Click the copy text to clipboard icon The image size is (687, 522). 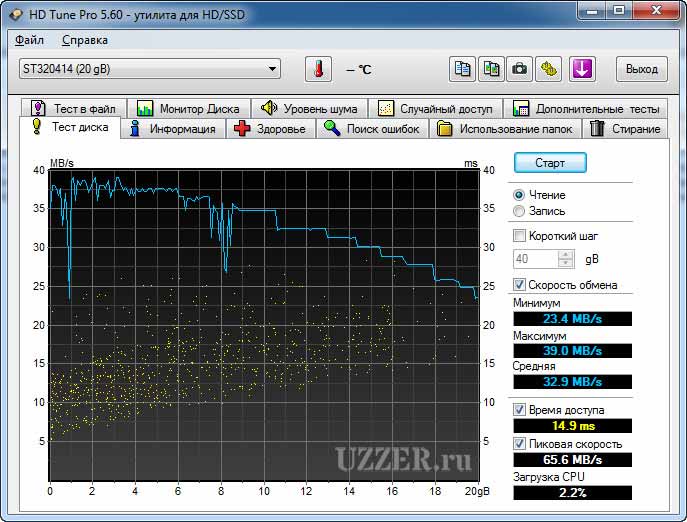(462, 69)
